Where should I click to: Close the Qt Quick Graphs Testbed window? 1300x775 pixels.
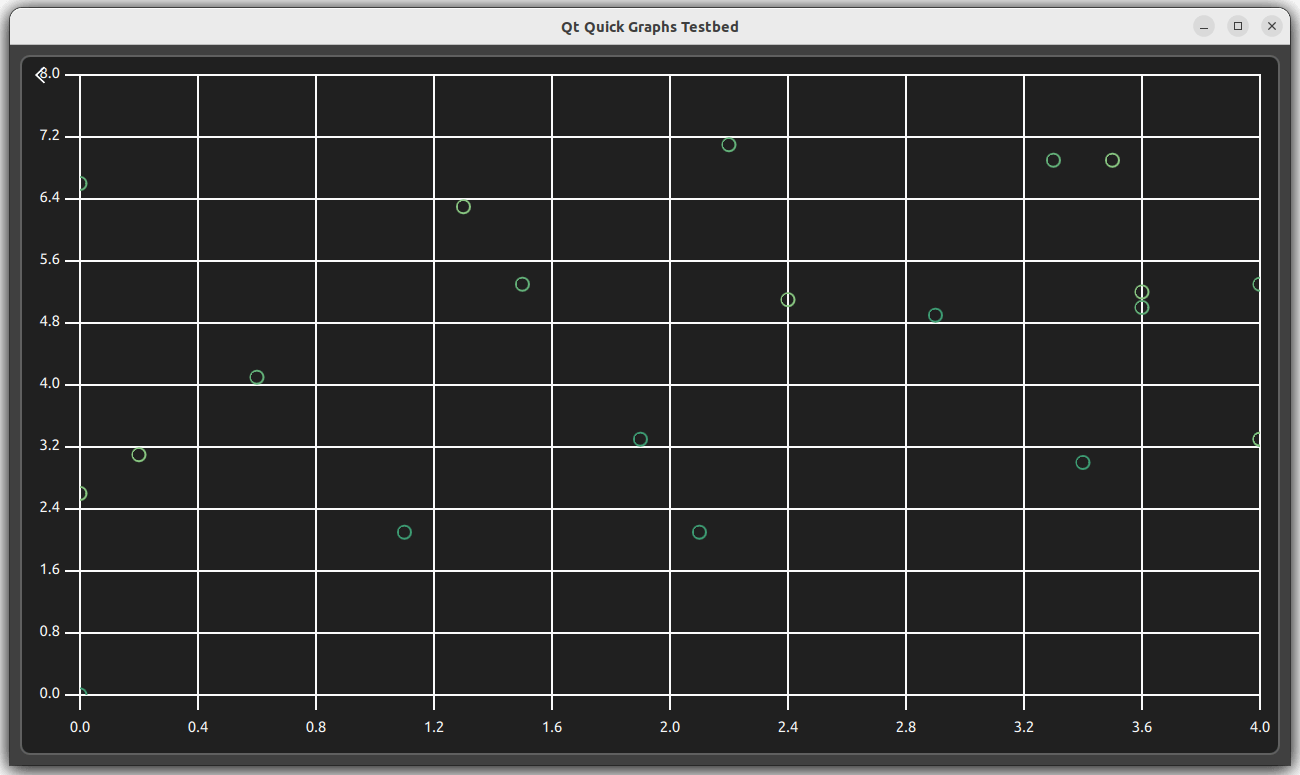tap(1272, 27)
